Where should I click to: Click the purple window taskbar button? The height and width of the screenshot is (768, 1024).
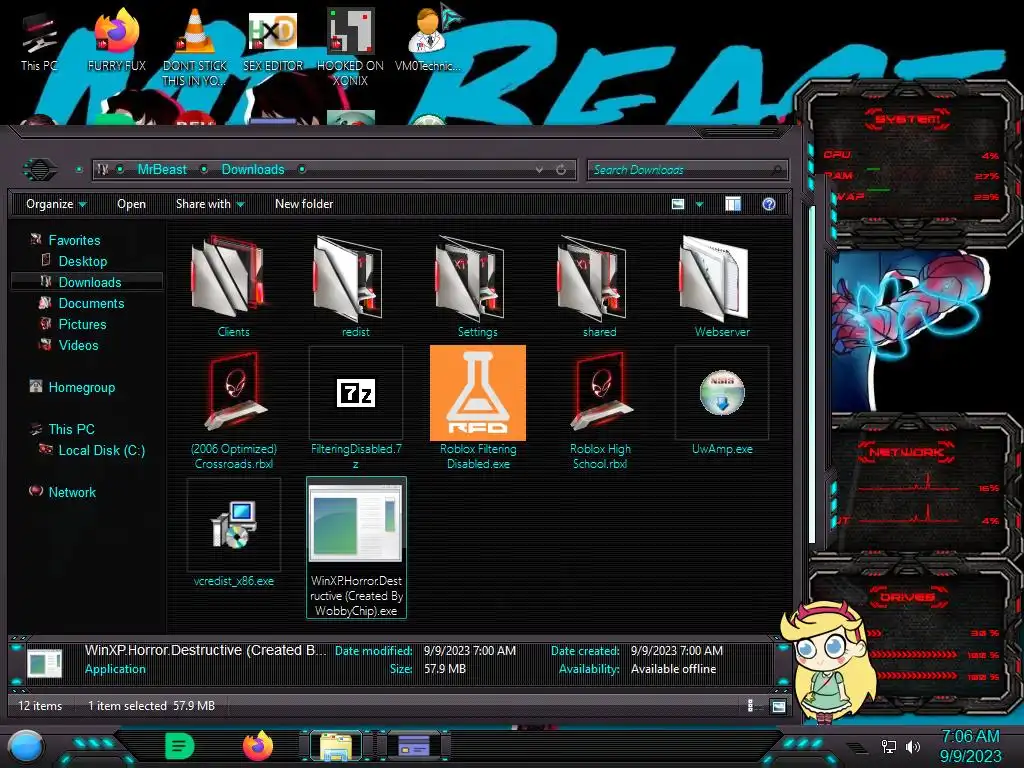point(414,746)
